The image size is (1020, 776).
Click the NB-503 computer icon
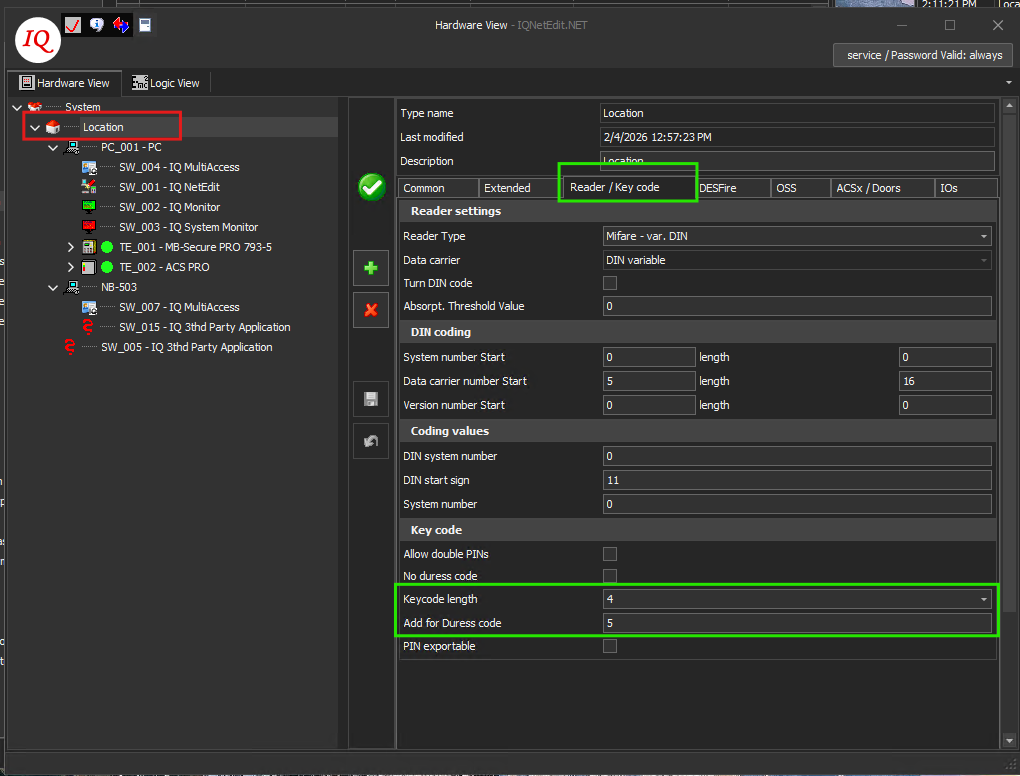[72, 288]
